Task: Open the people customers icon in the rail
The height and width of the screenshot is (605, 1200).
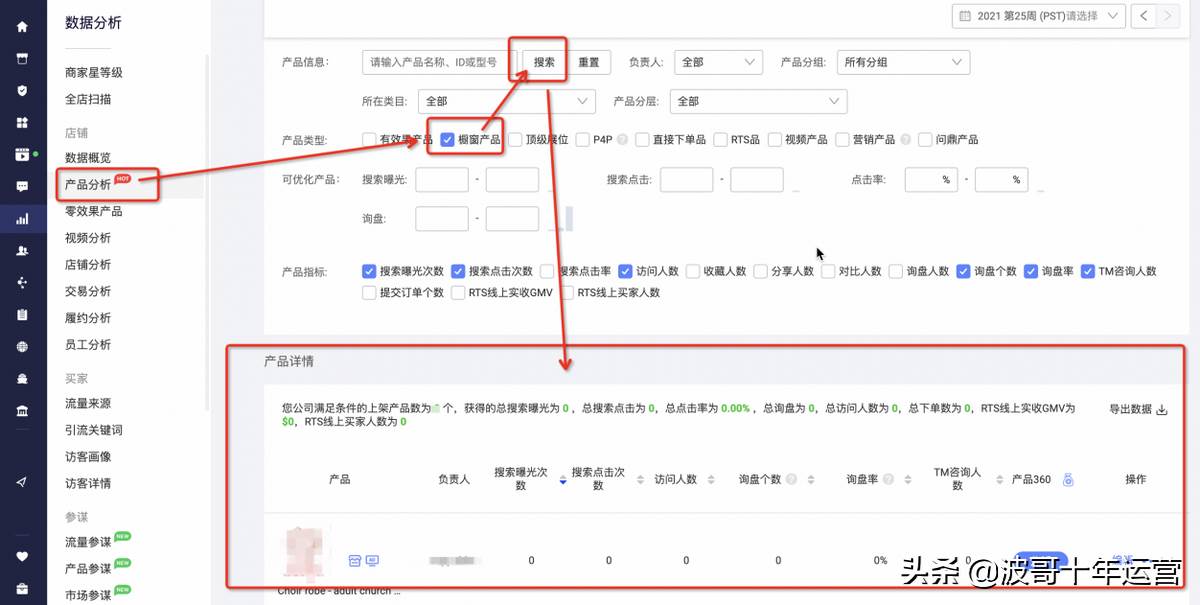Action: [x=22, y=251]
